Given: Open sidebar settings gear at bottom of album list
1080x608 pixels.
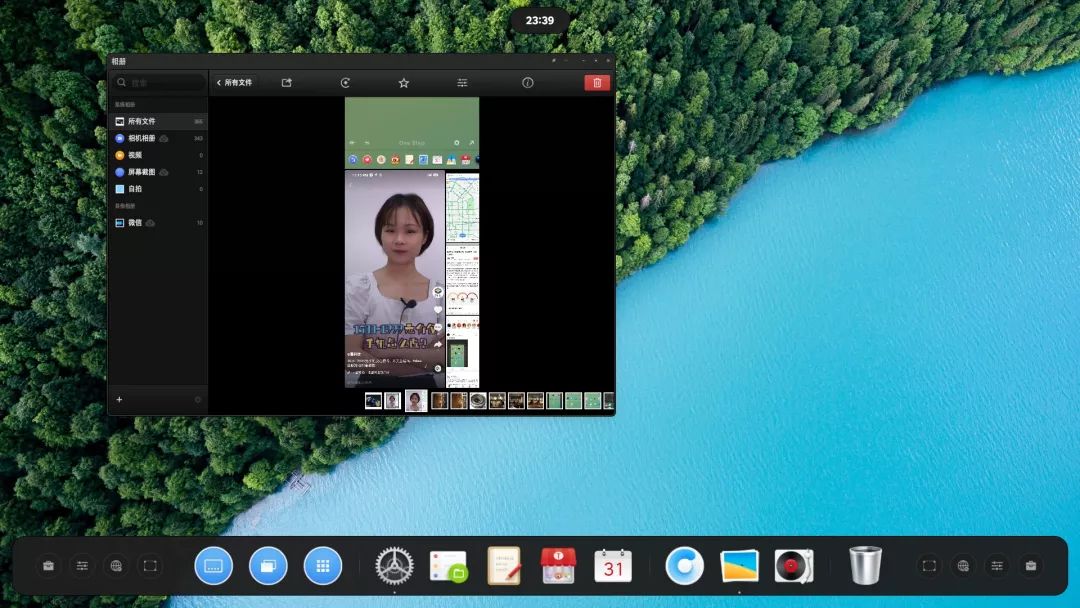Looking at the screenshot, I should (198, 399).
